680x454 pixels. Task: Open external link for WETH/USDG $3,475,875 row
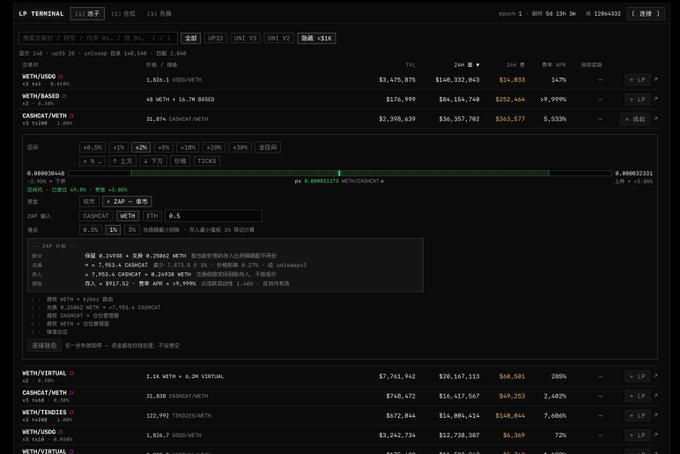coord(656,79)
